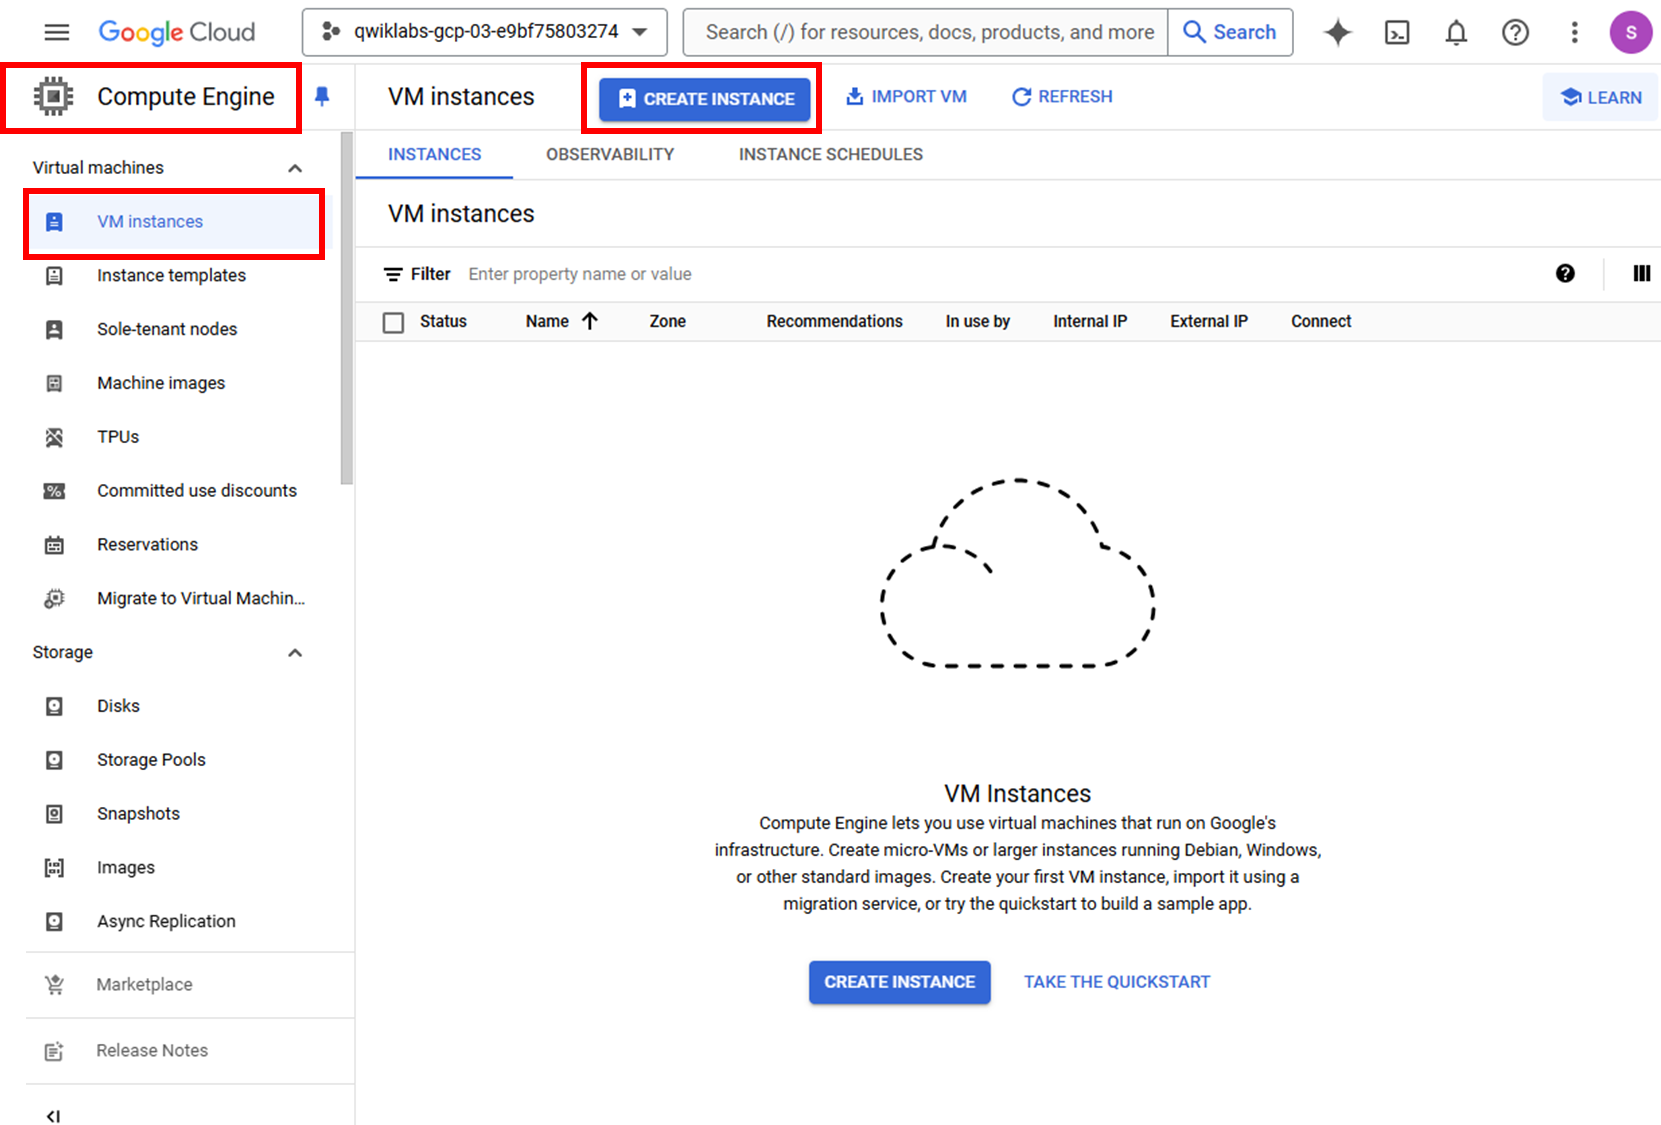The height and width of the screenshot is (1125, 1661).
Task: Click the Google Cloud logo
Action: click(x=177, y=32)
